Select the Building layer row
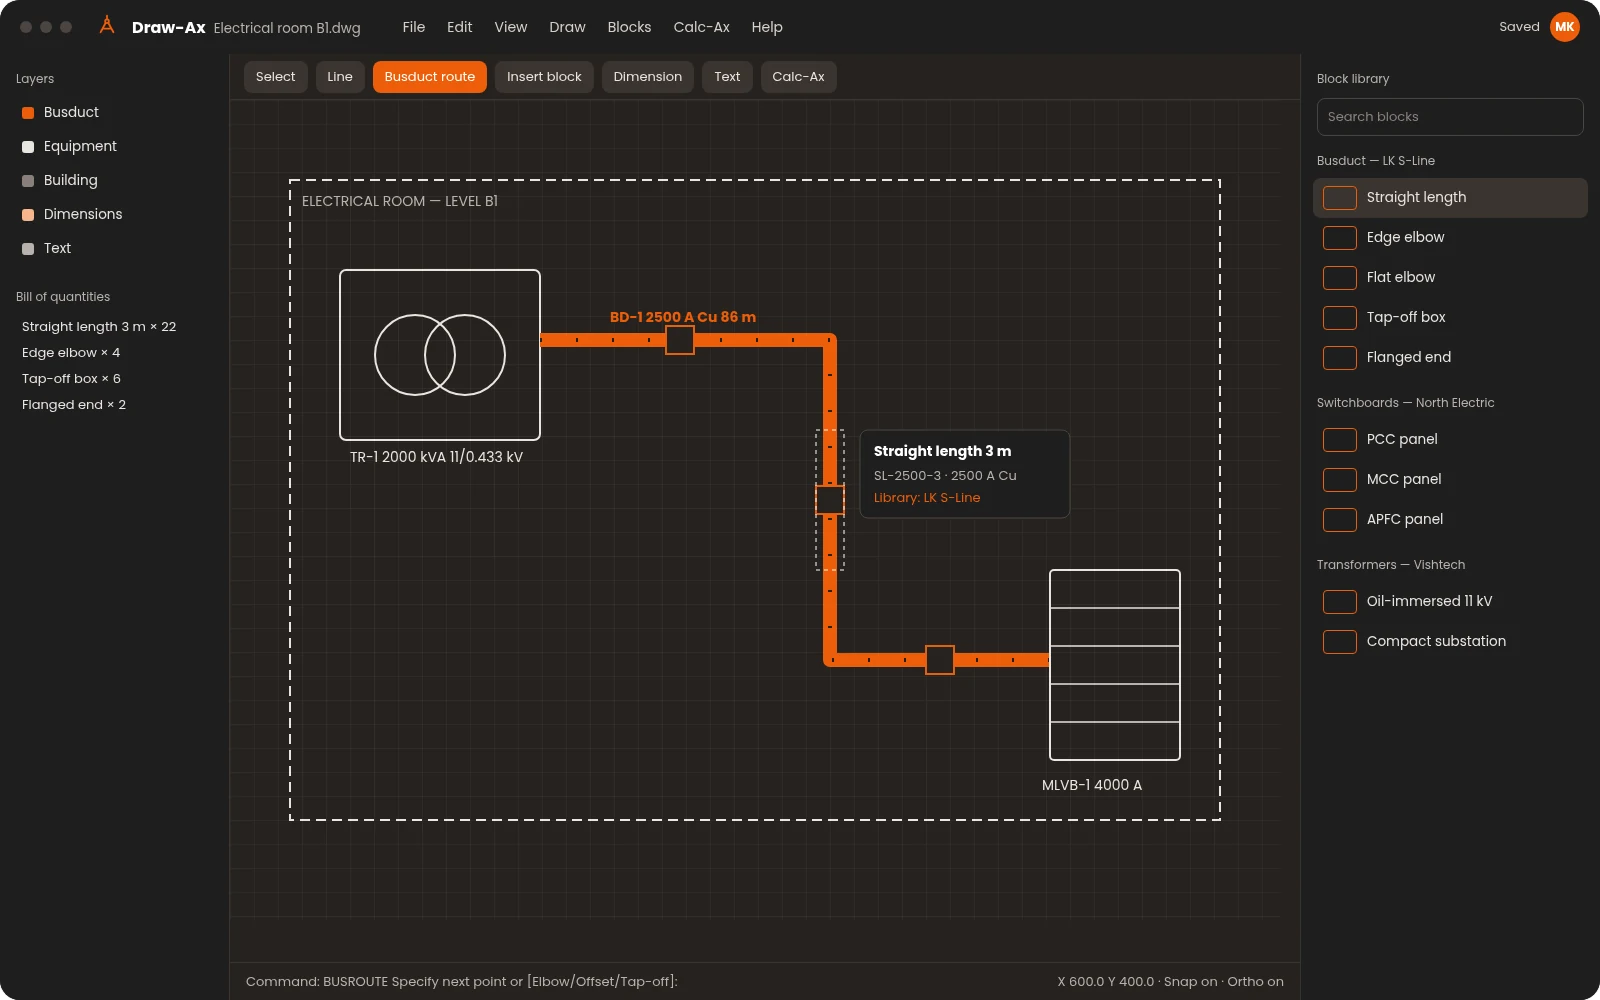This screenshot has height=1000, width=1600. [x=114, y=181]
